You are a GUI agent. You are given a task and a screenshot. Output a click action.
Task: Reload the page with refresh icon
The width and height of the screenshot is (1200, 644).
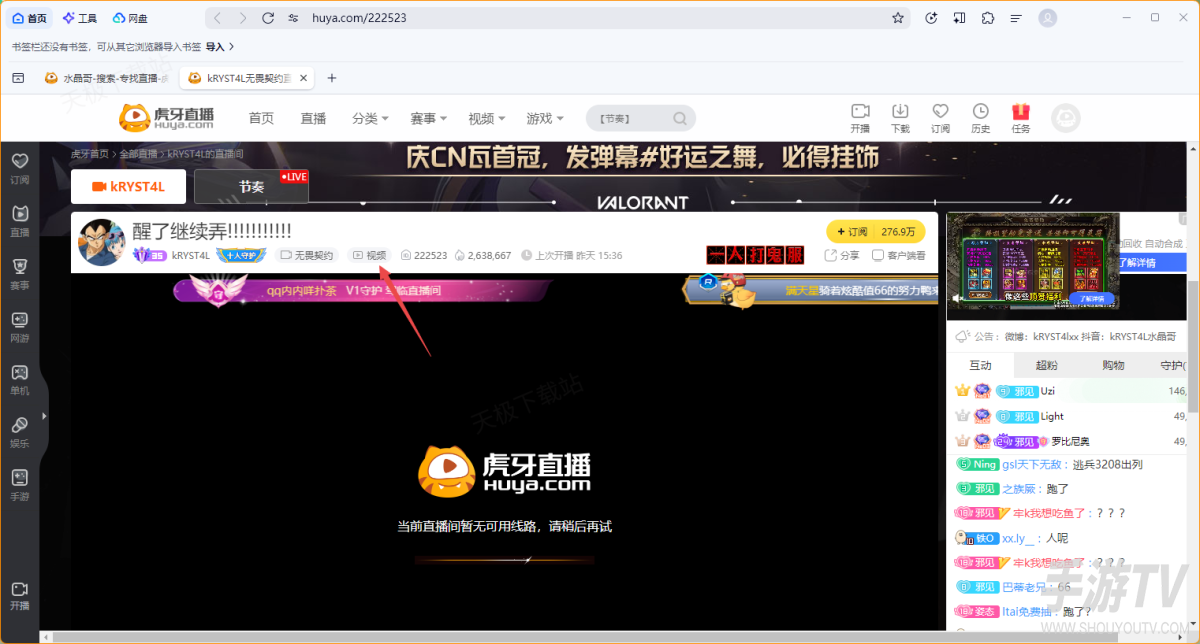[x=268, y=18]
